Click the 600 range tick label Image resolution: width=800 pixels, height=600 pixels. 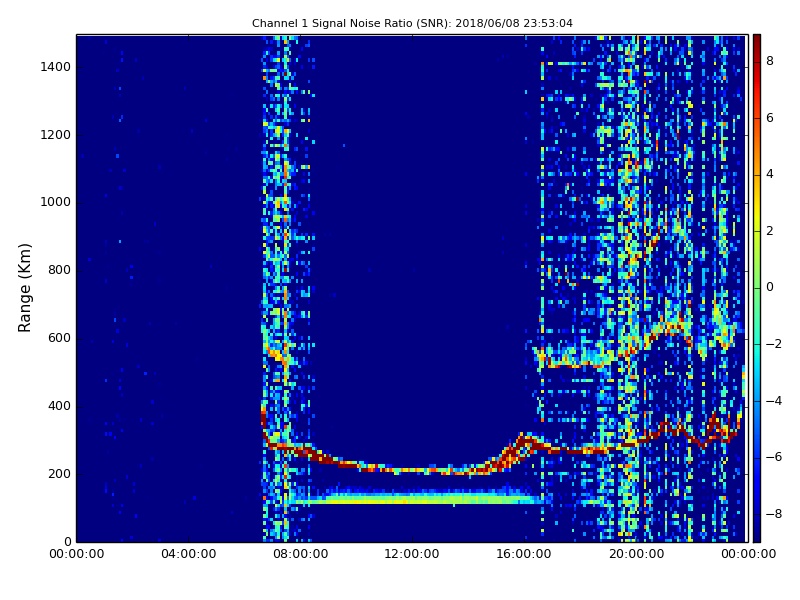[59, 338]
